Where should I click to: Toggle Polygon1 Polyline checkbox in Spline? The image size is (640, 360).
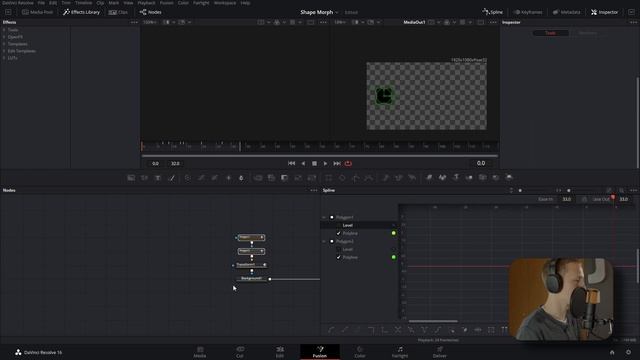pyautogui.click(x=338, y=233)
